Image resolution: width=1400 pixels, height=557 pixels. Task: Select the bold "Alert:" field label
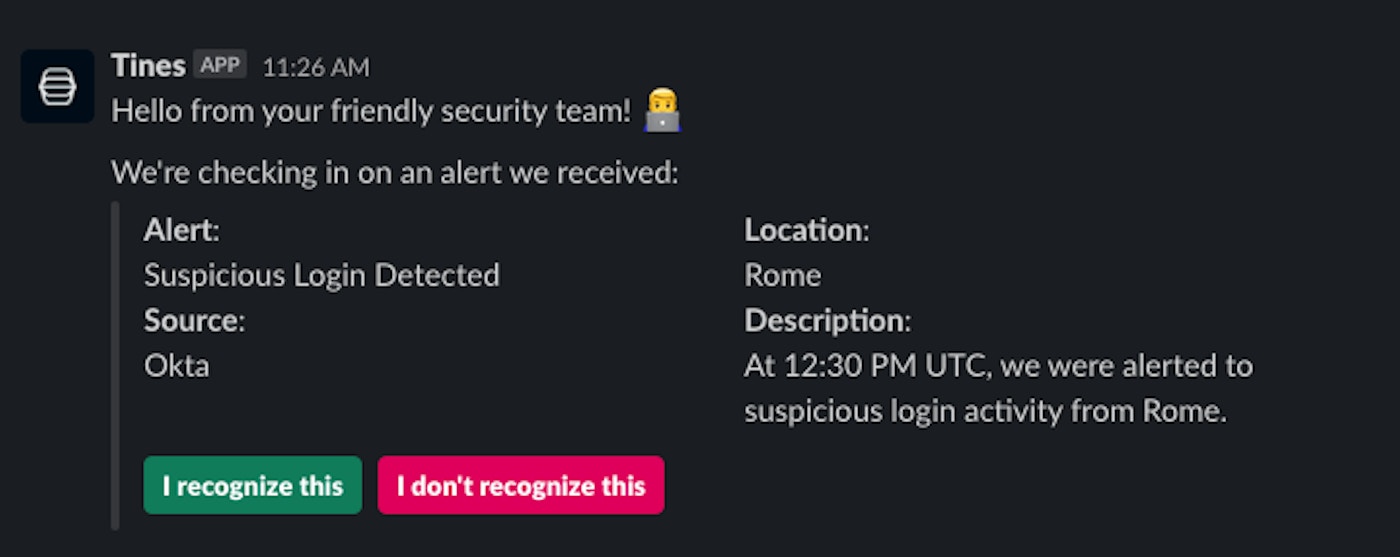click(x=181, y=230)
